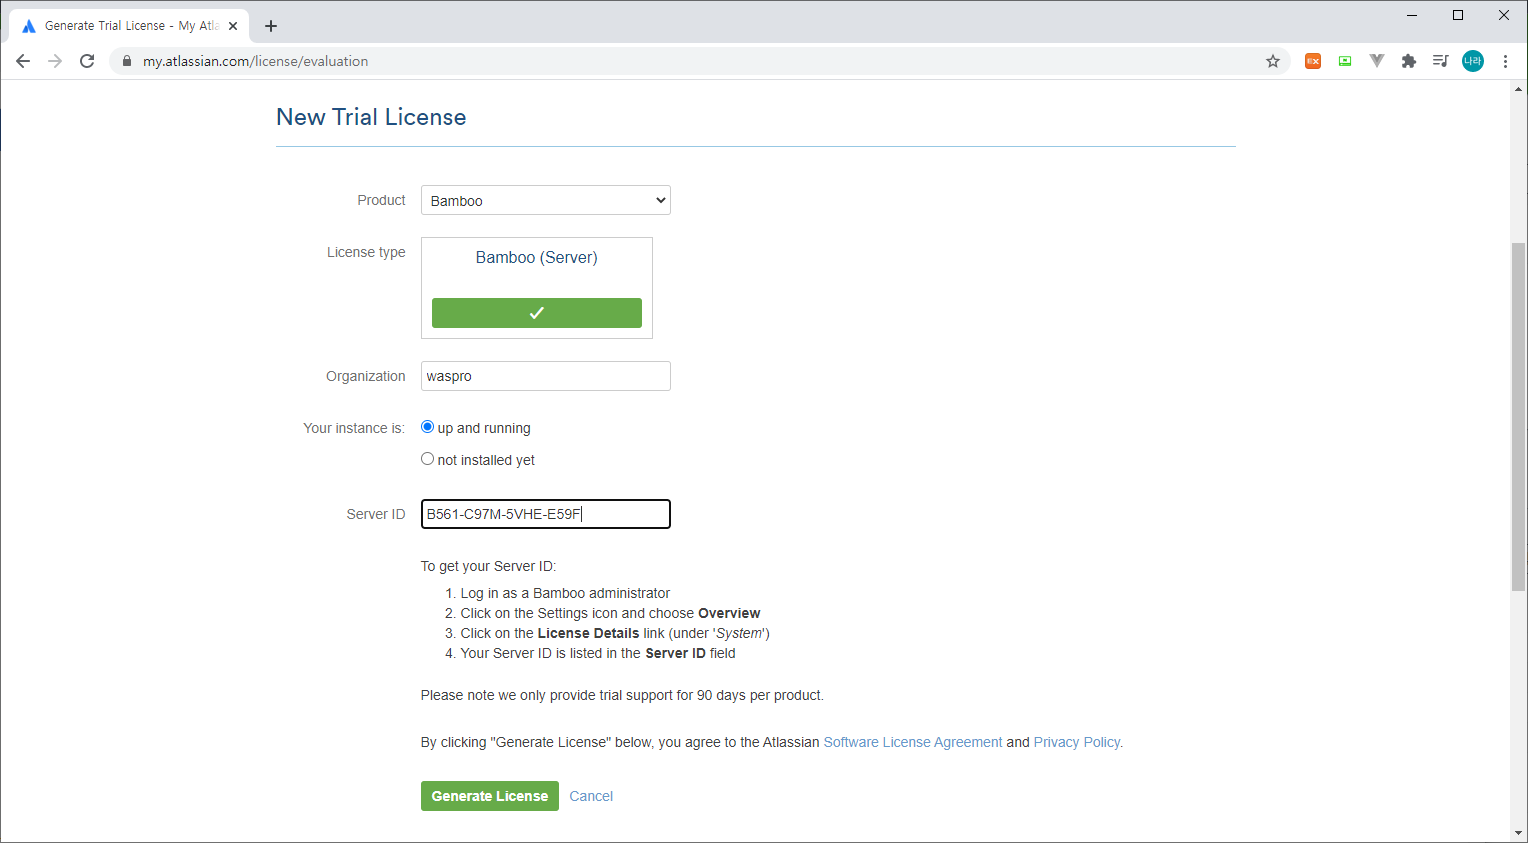Image resolution: width=1528 pixels, height=843 pixels.
Task: Reload the current page
Action: click(x=87, y=61)
